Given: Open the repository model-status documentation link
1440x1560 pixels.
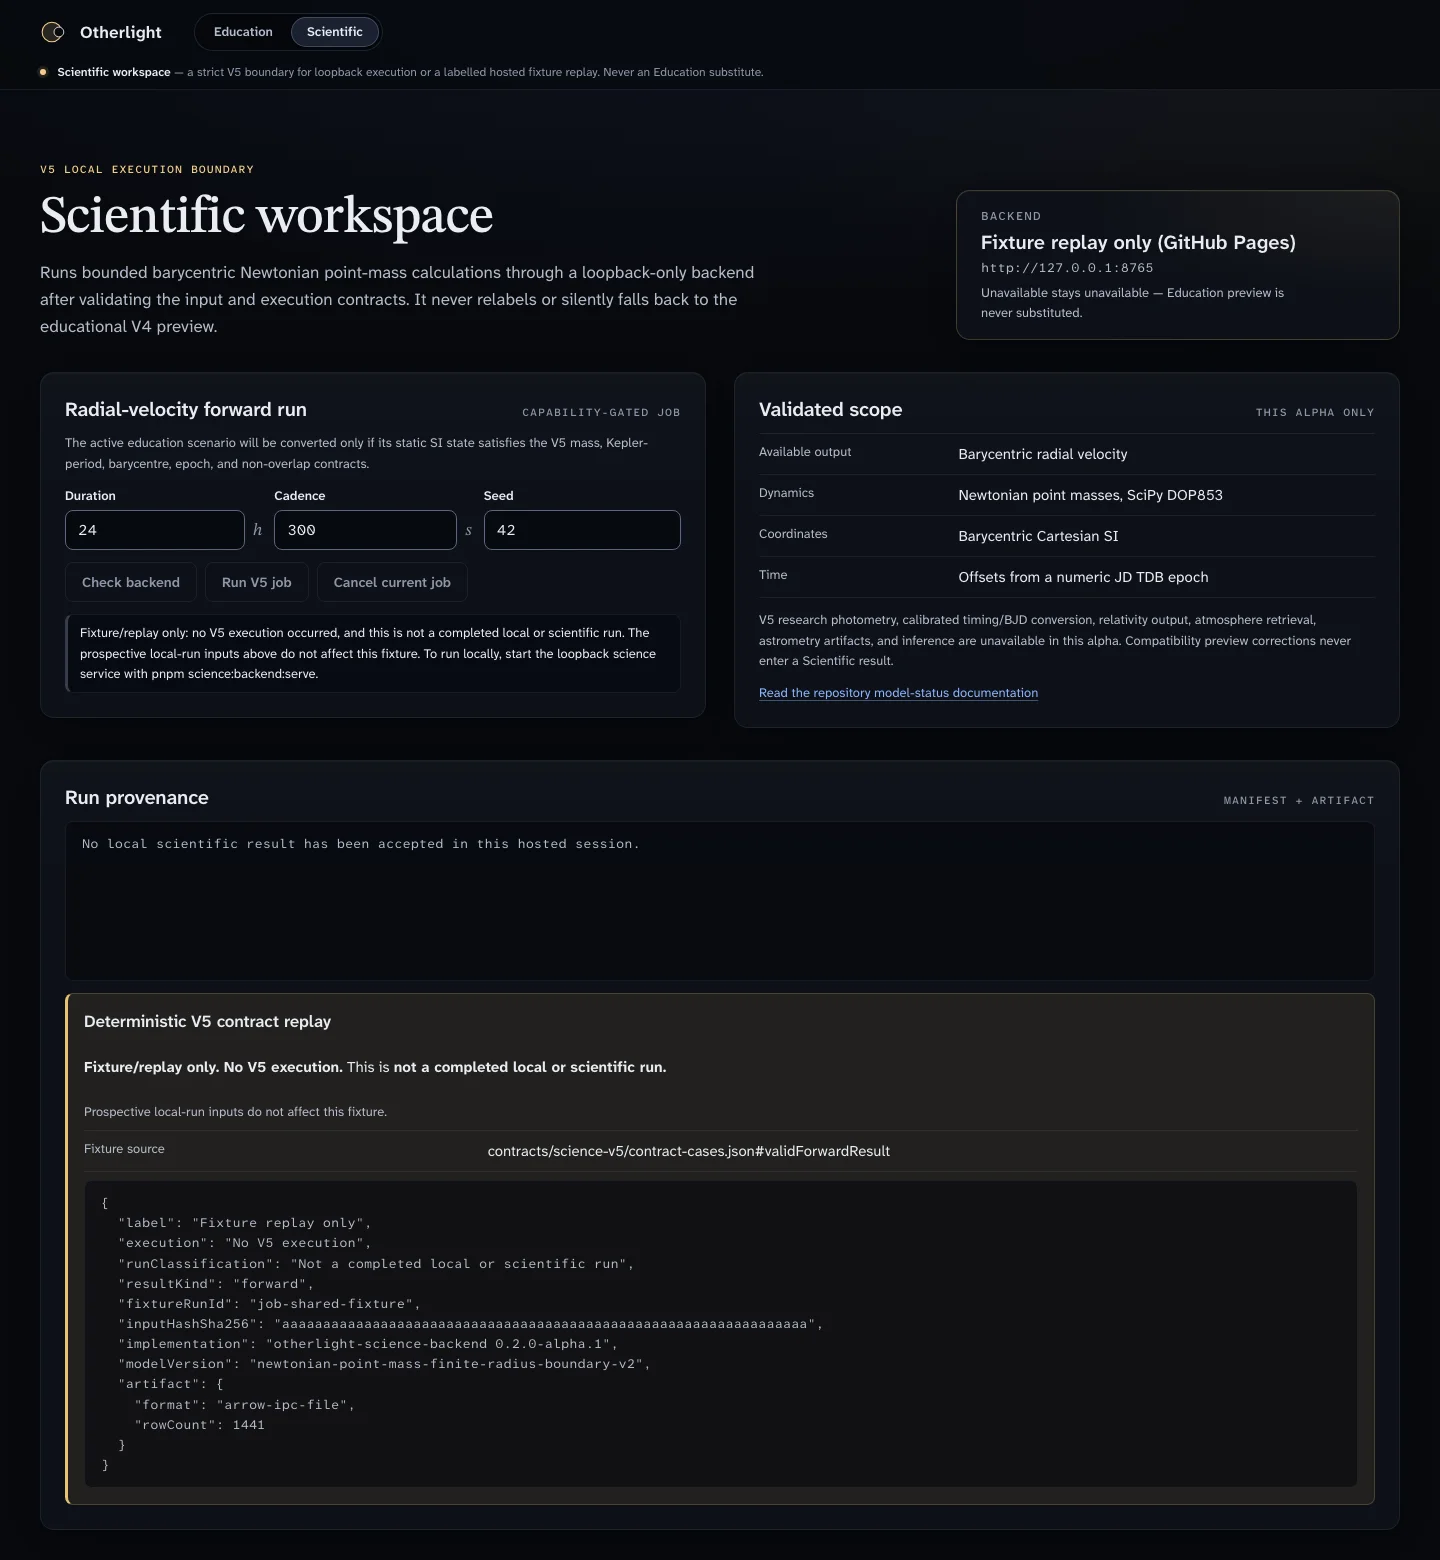Looking at the screenshot, I should point(898,693).
